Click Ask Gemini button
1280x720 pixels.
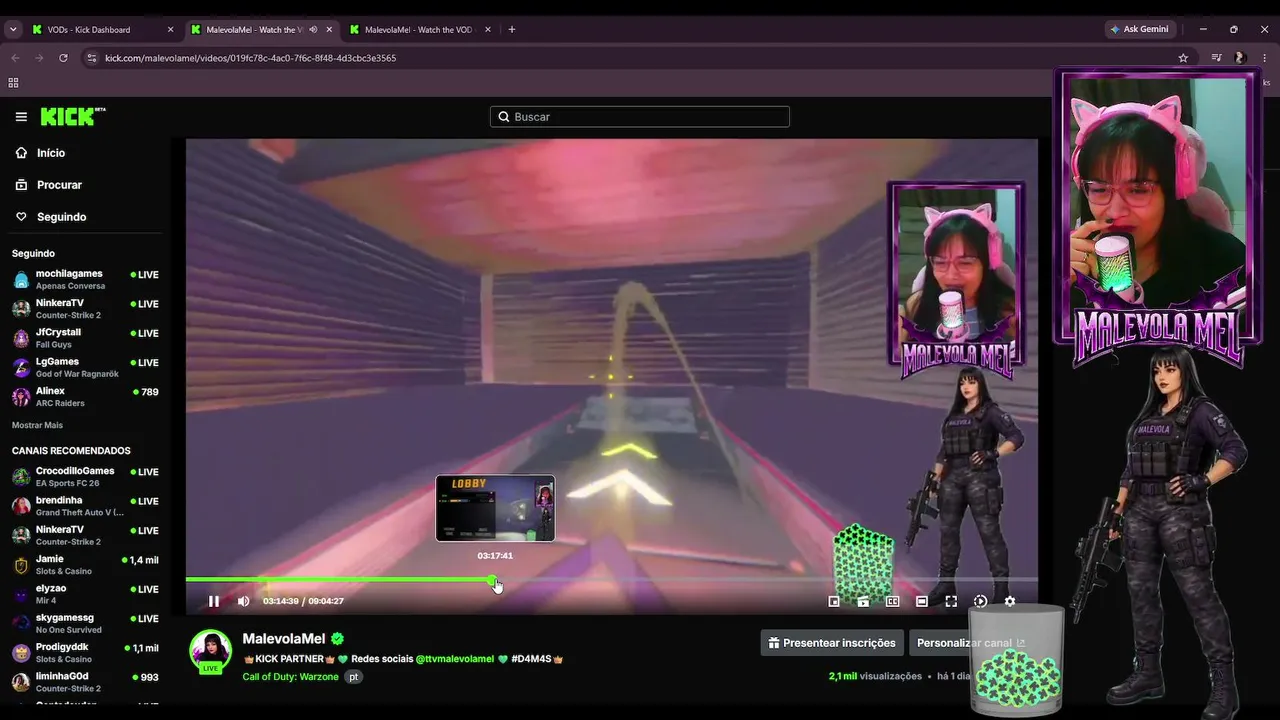point(1139,29)
